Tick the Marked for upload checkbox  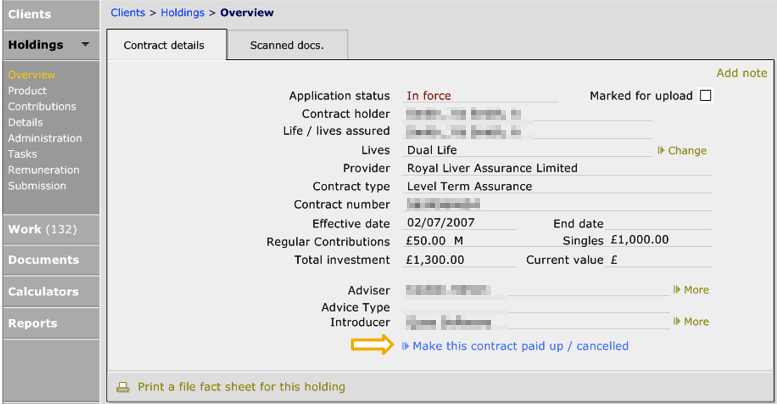[705, 95]
